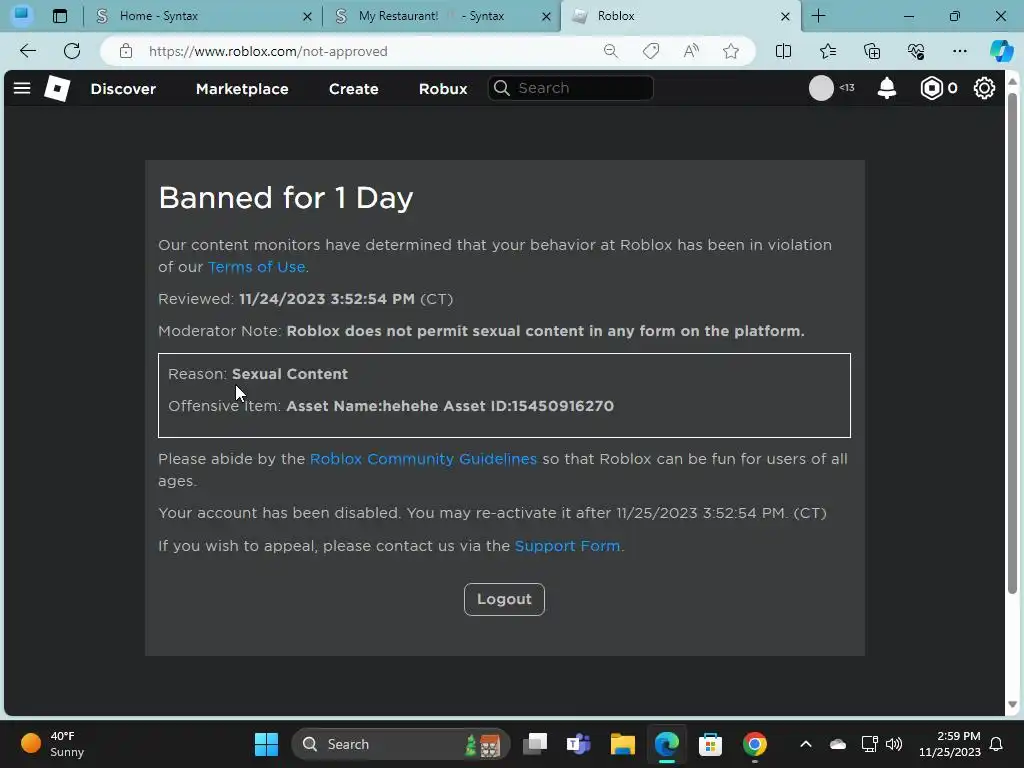Open the shopping price tag icon
Viewport: 1024px width, 768px height.
click(650, 51)
